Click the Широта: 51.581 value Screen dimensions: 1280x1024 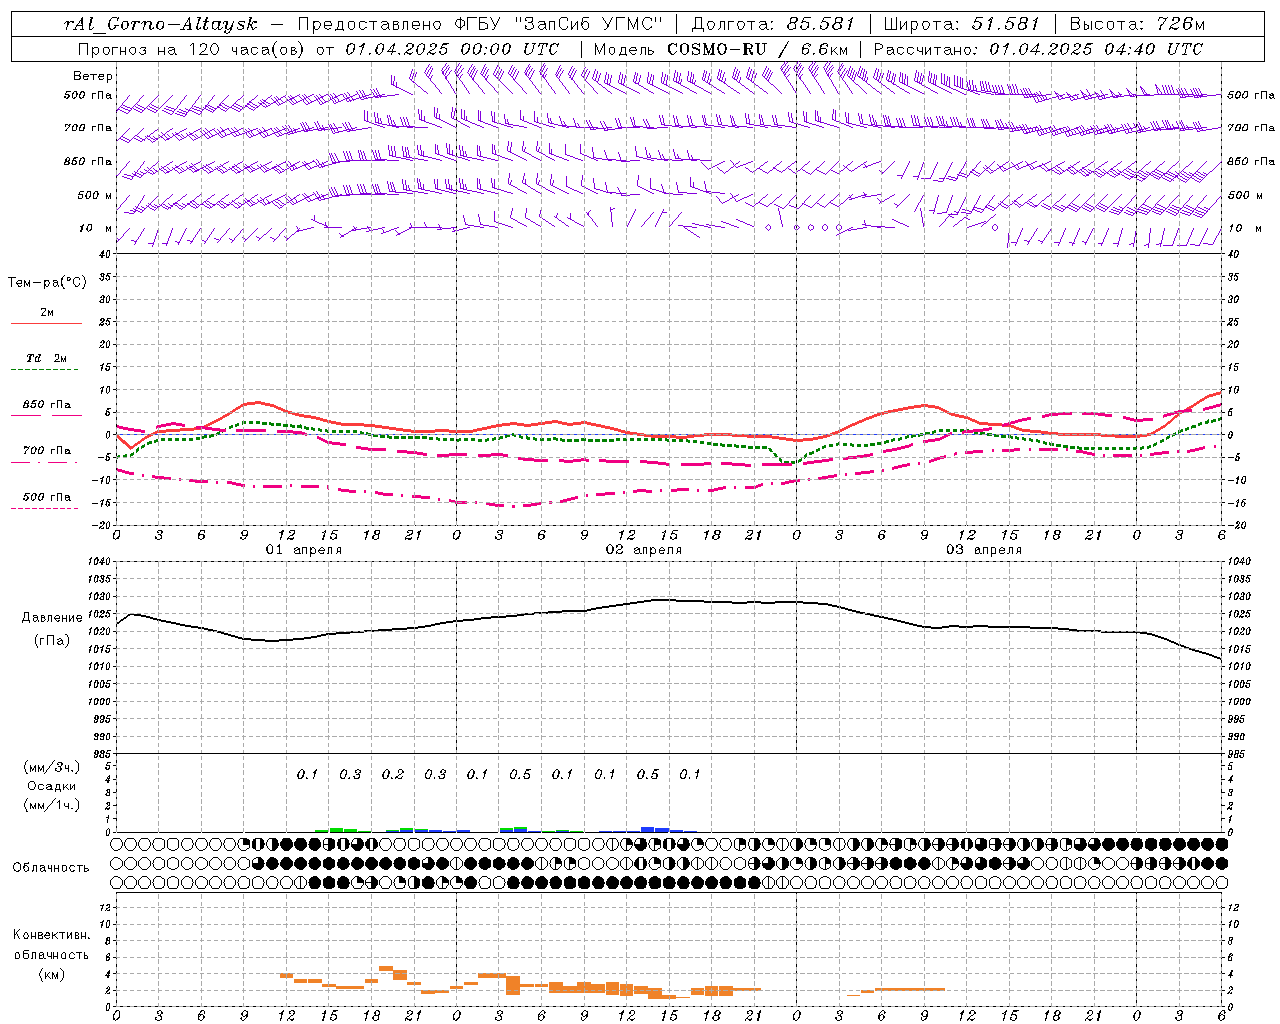click(962, 24)
